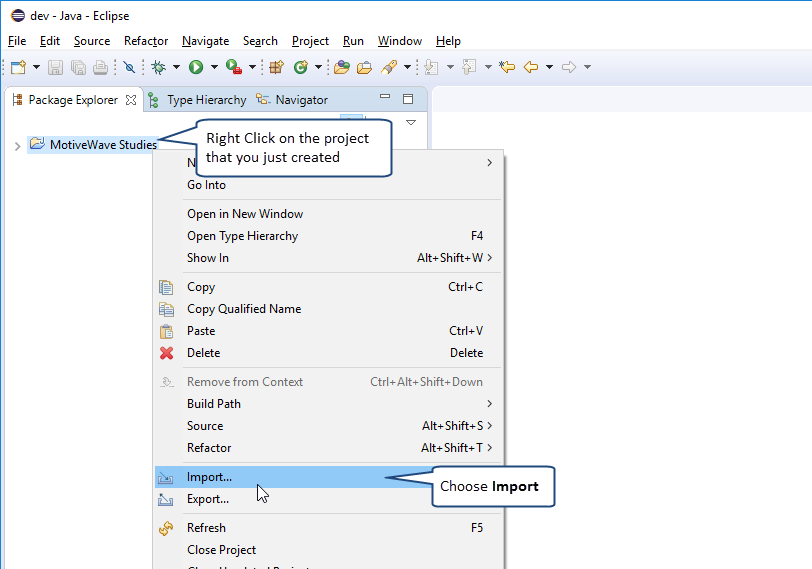Choose Import... from the context menu
This screenshot has height=569, width=812.
pos(209,477)
